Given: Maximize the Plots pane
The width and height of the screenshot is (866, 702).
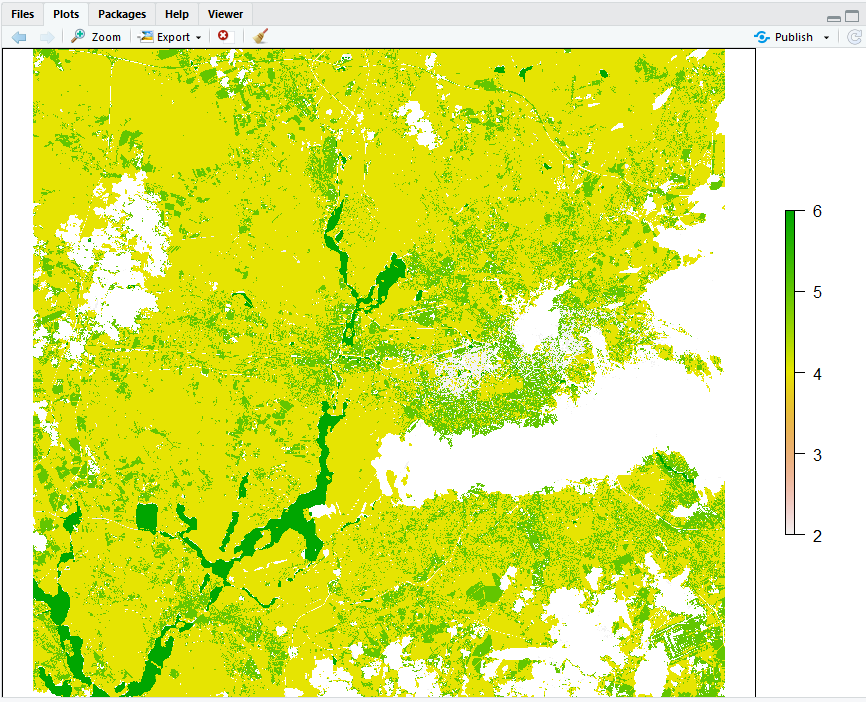Looking at the screenshot, I should [x=852, y=17].
